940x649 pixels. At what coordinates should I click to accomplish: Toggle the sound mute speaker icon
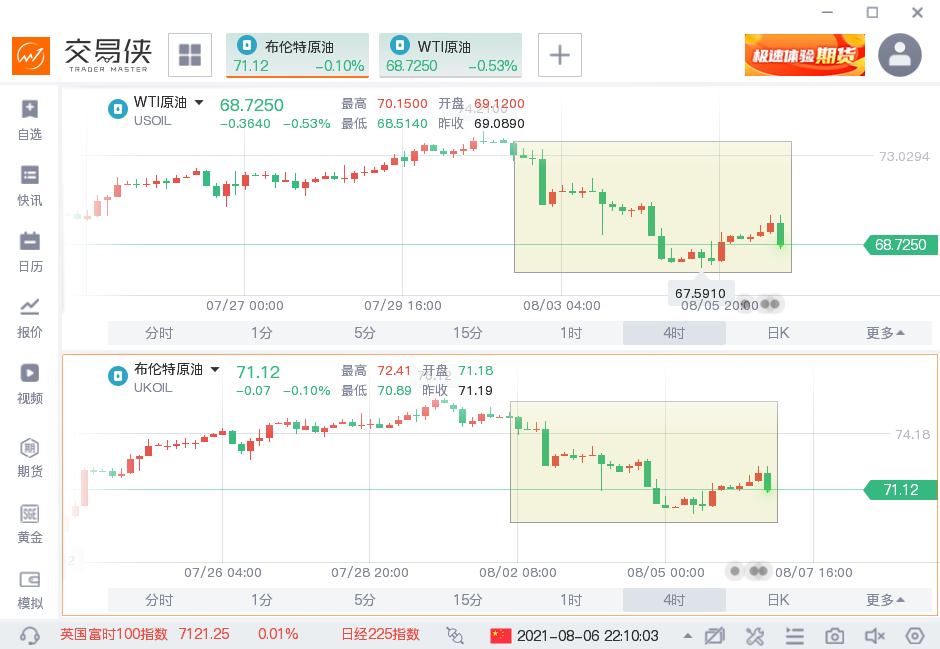pyautogui.click(x=875, y=635)
